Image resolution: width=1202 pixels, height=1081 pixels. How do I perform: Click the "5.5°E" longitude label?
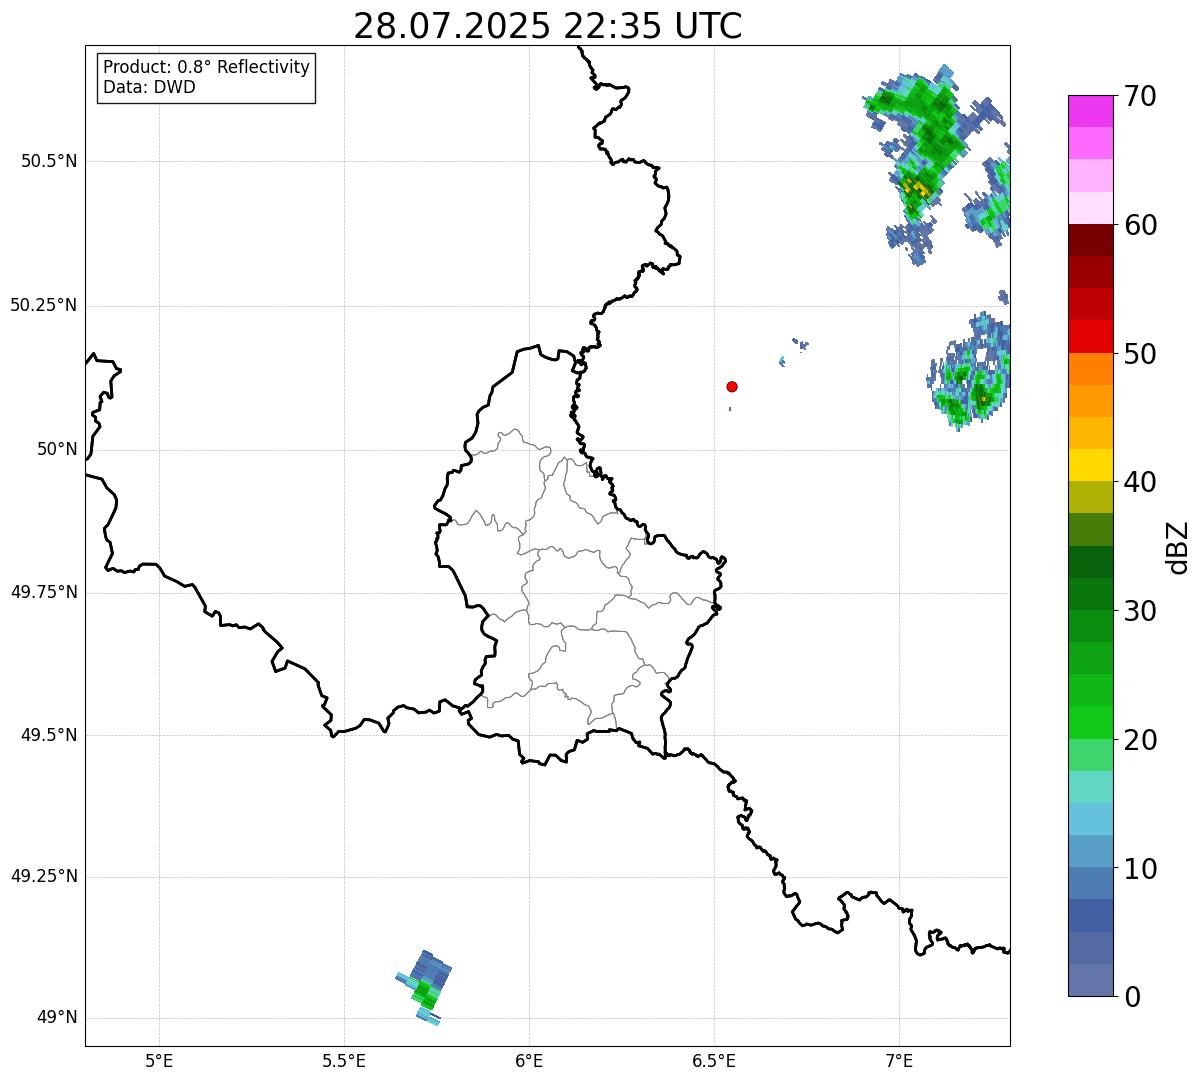(344, 1060)
